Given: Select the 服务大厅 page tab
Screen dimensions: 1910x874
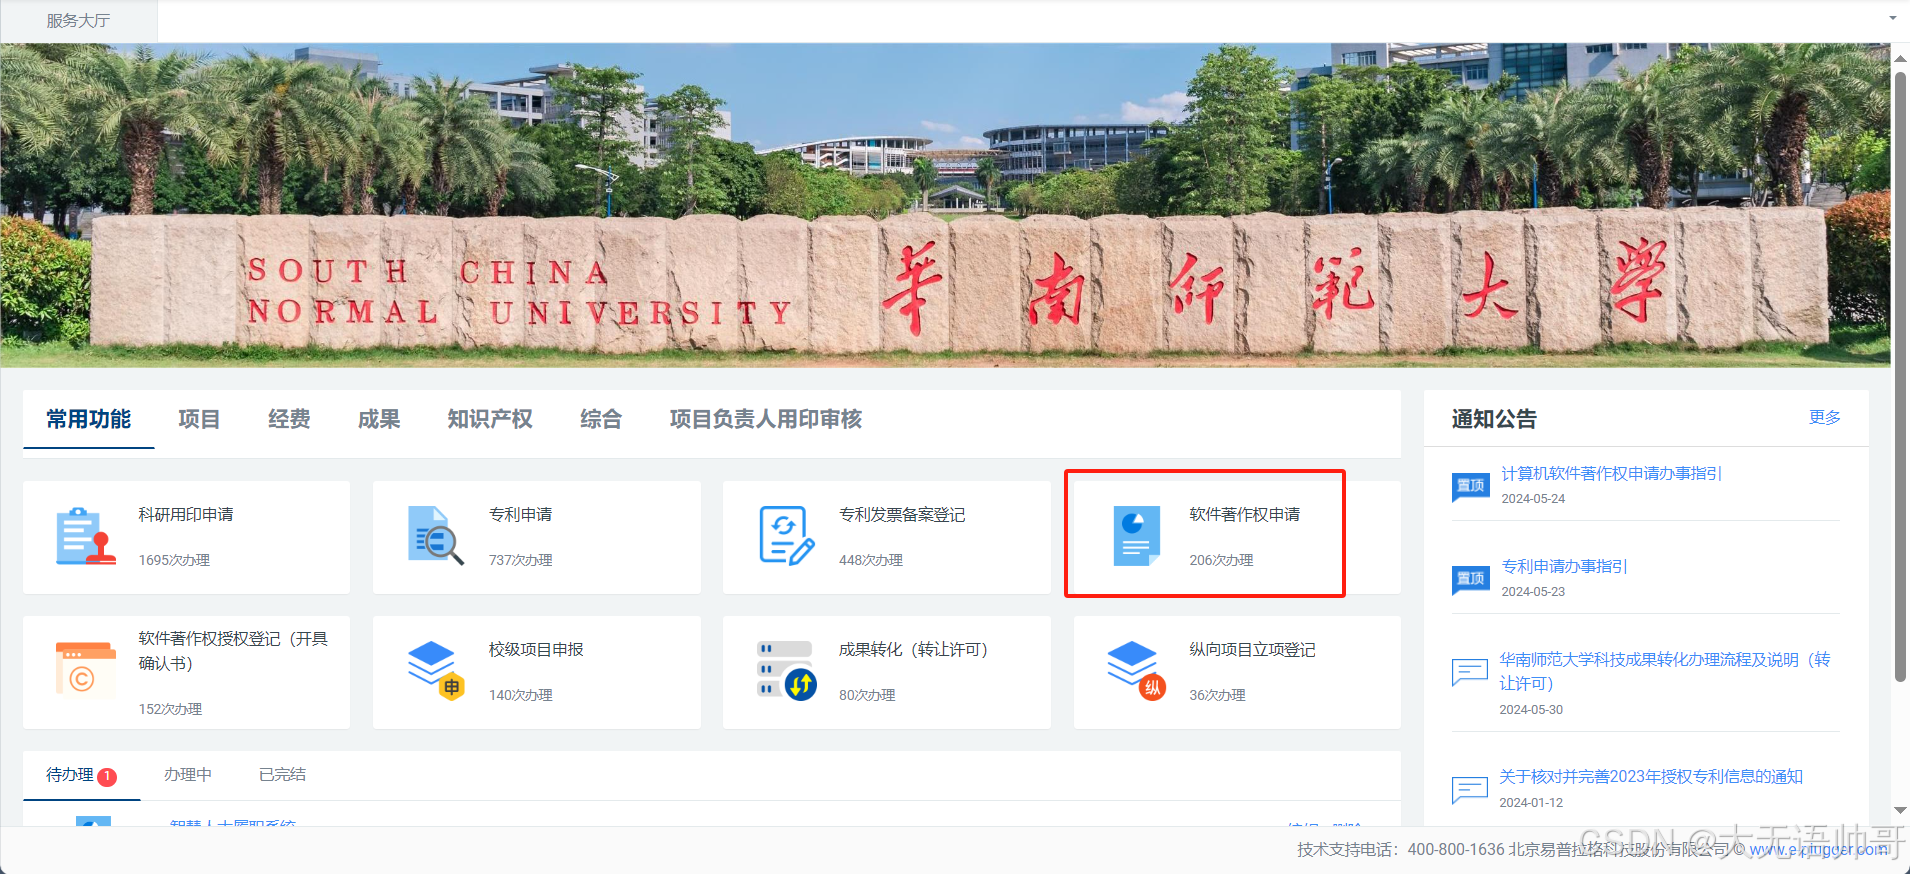Looking at the screenshot, I should 78,21.
